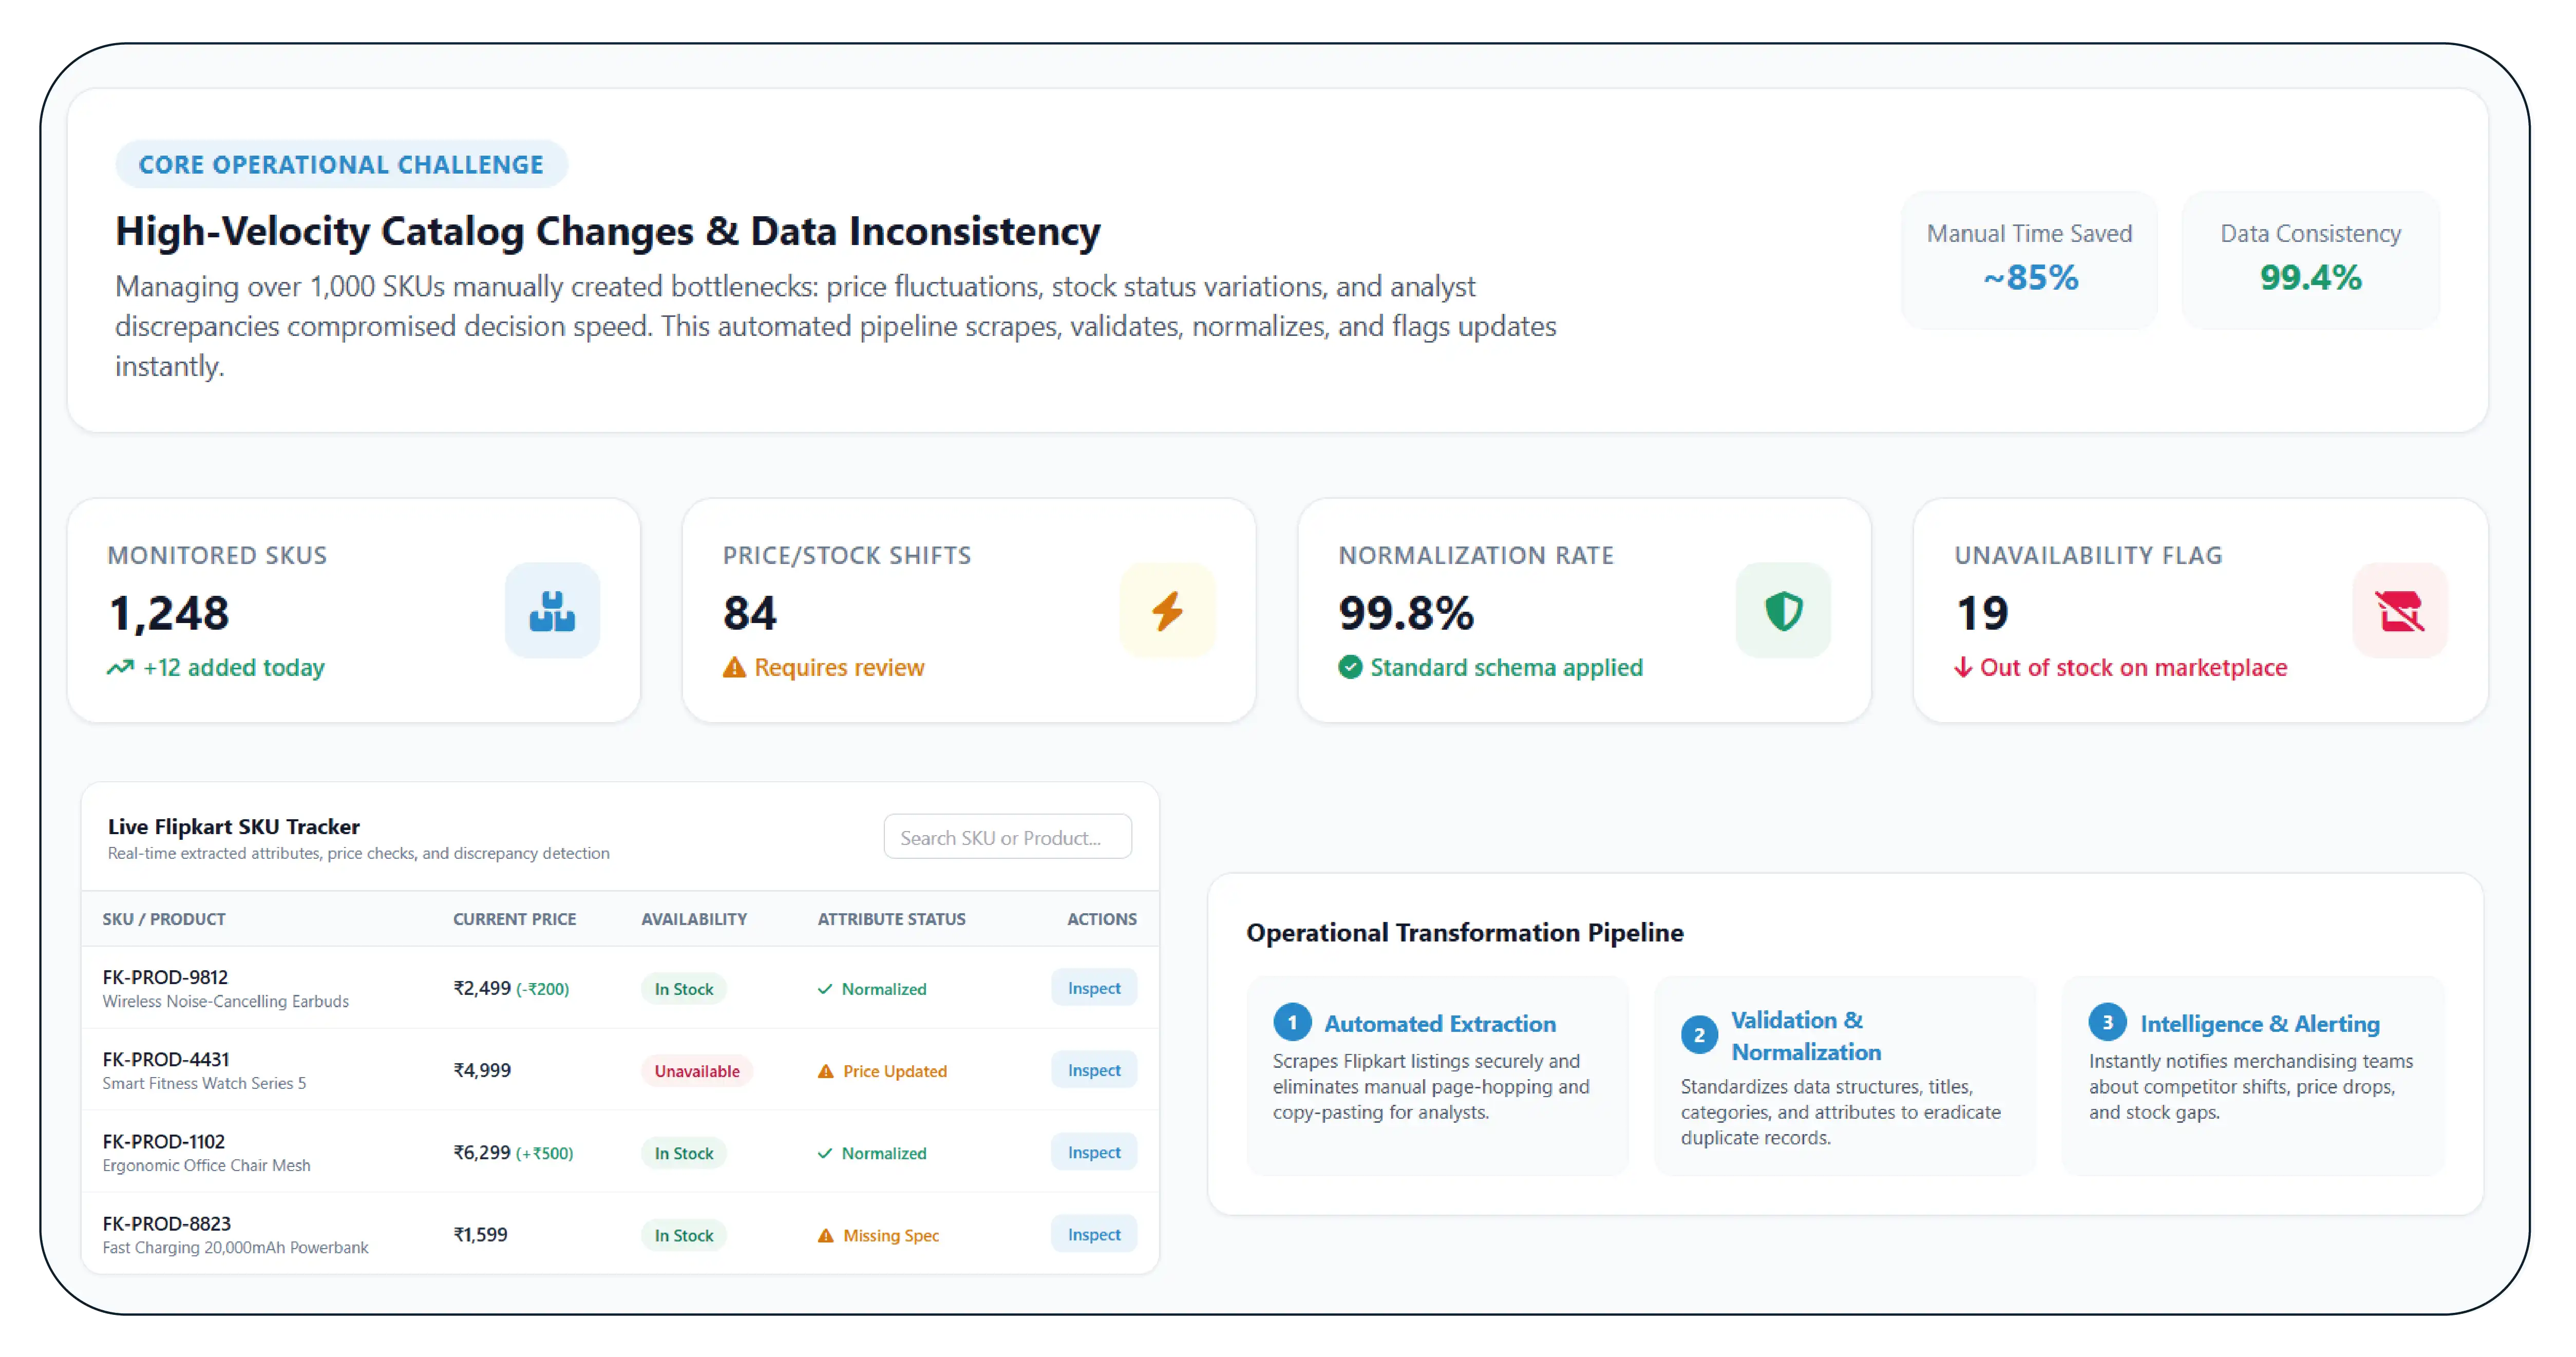Click the crossed-out store Unavailability icon
2576x1357 pixels.
click(2400, 611)
